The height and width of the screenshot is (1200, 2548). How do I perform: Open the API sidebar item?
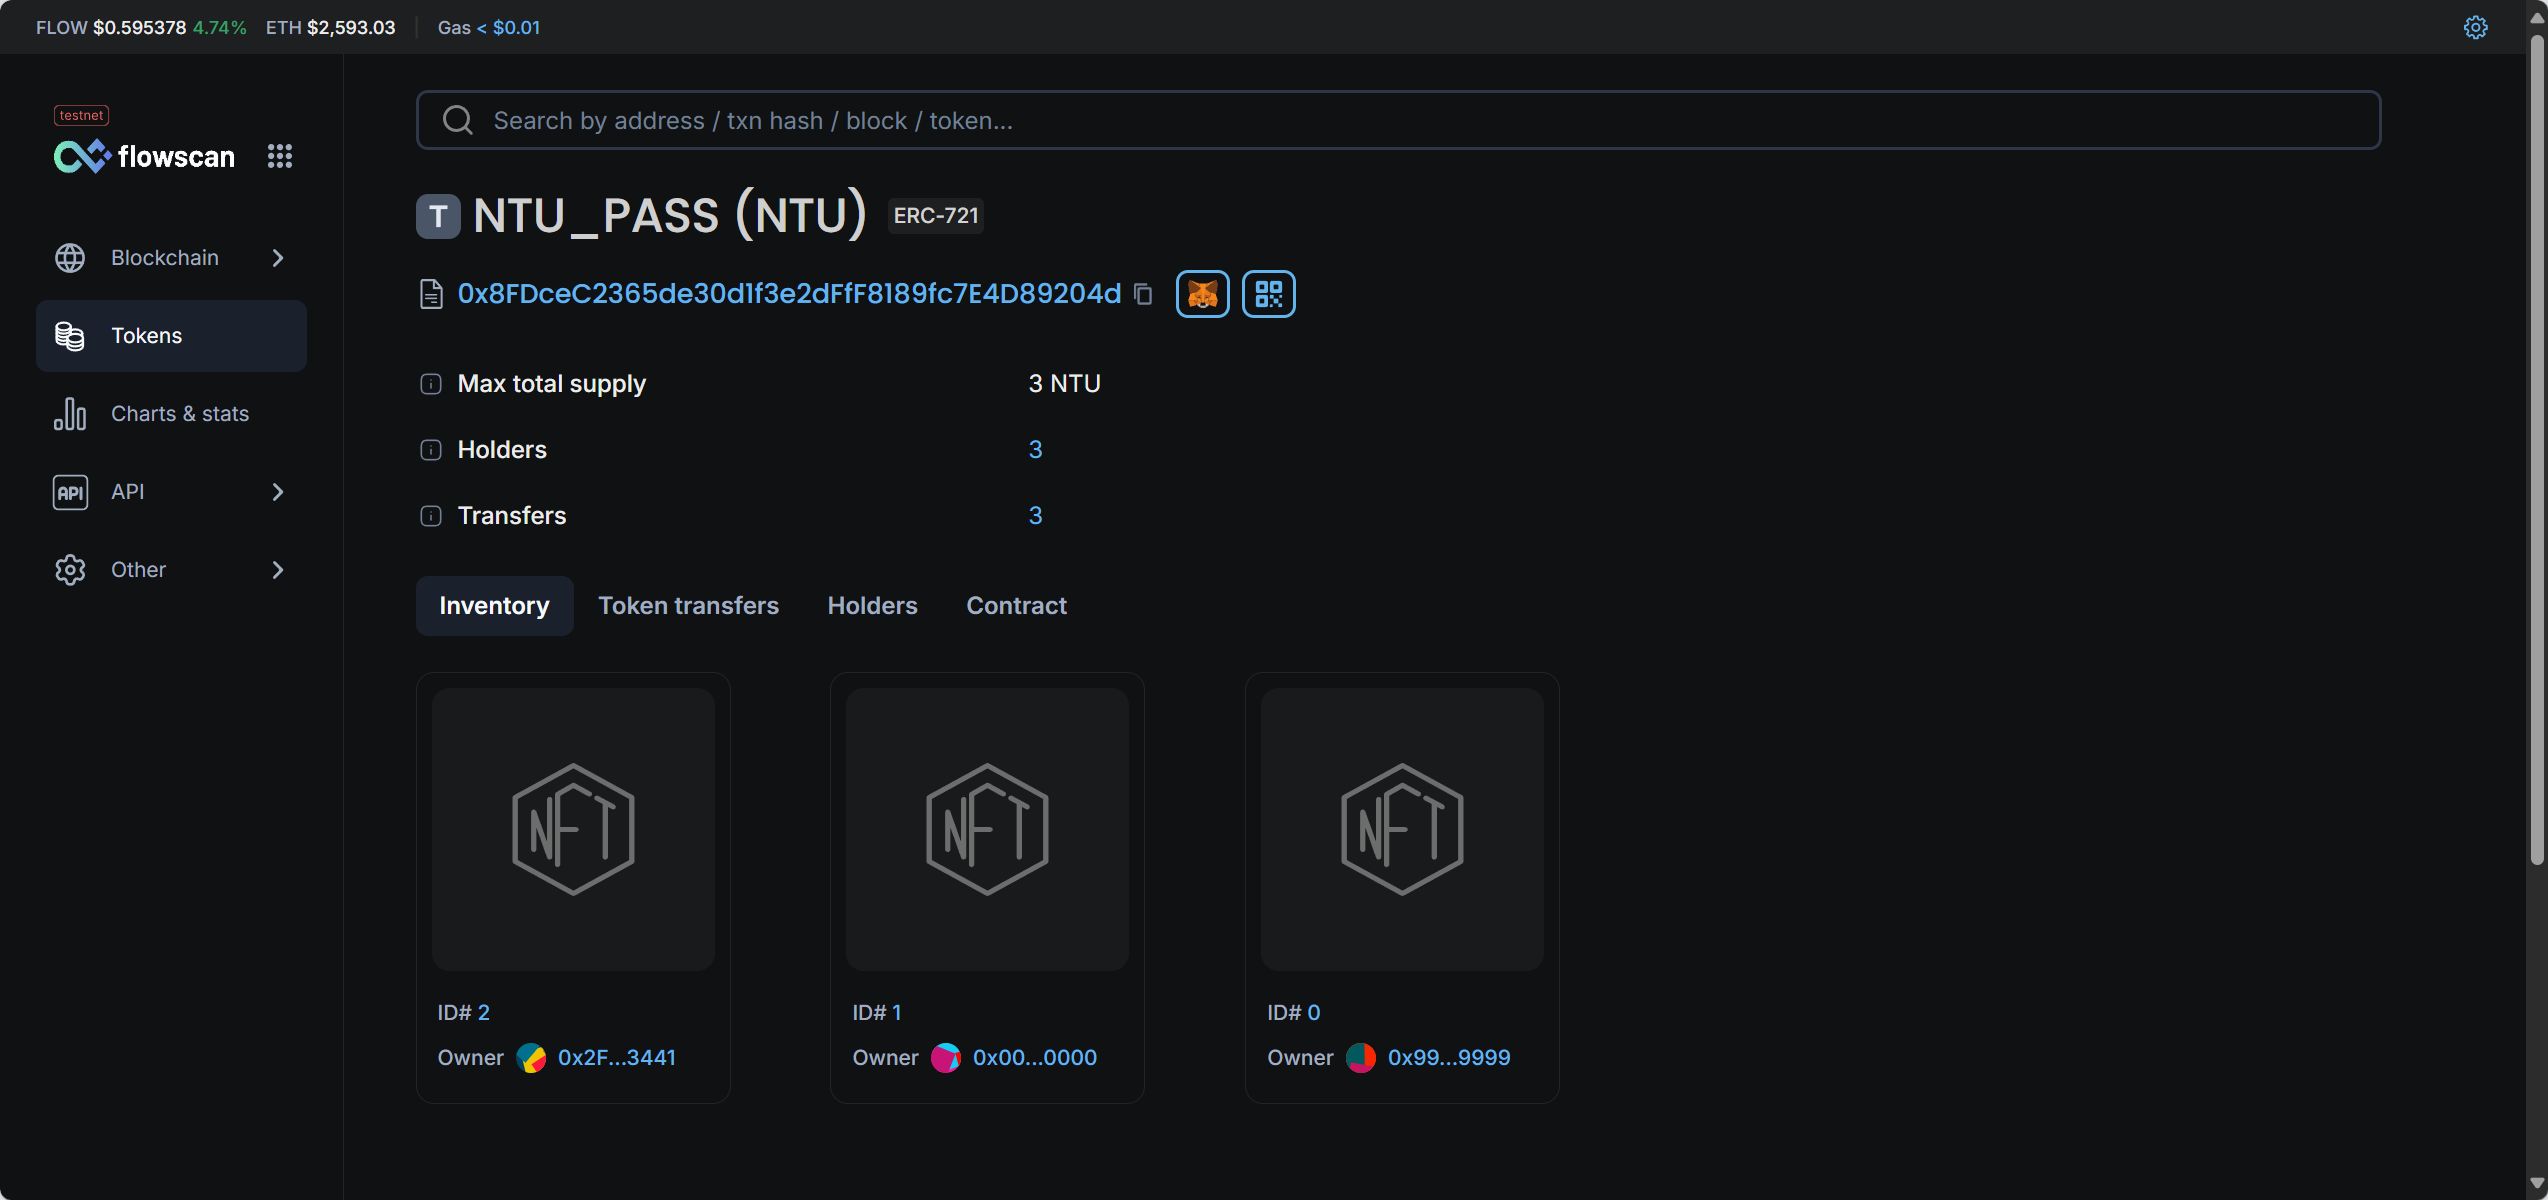tap(171, 492)
